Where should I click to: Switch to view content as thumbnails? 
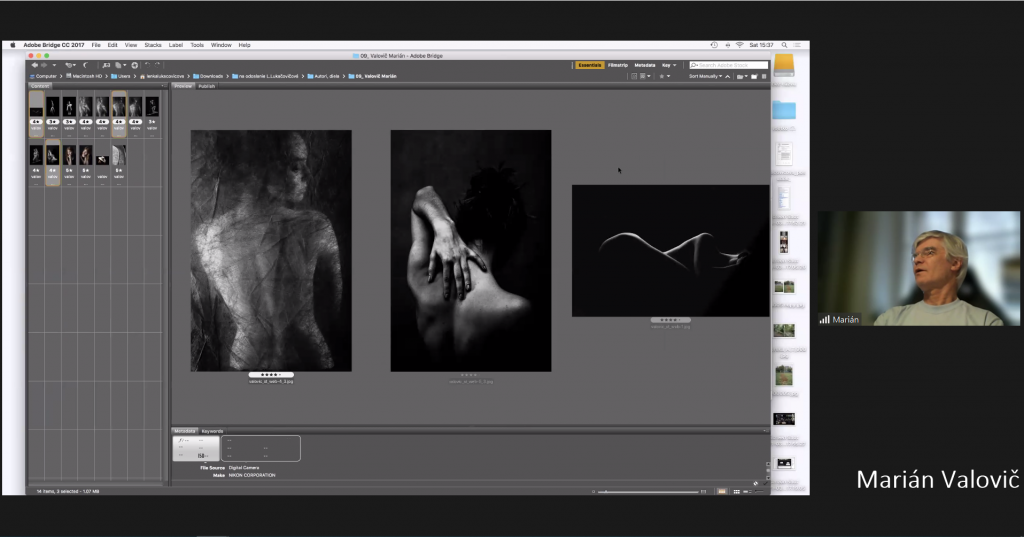[737, 491]
